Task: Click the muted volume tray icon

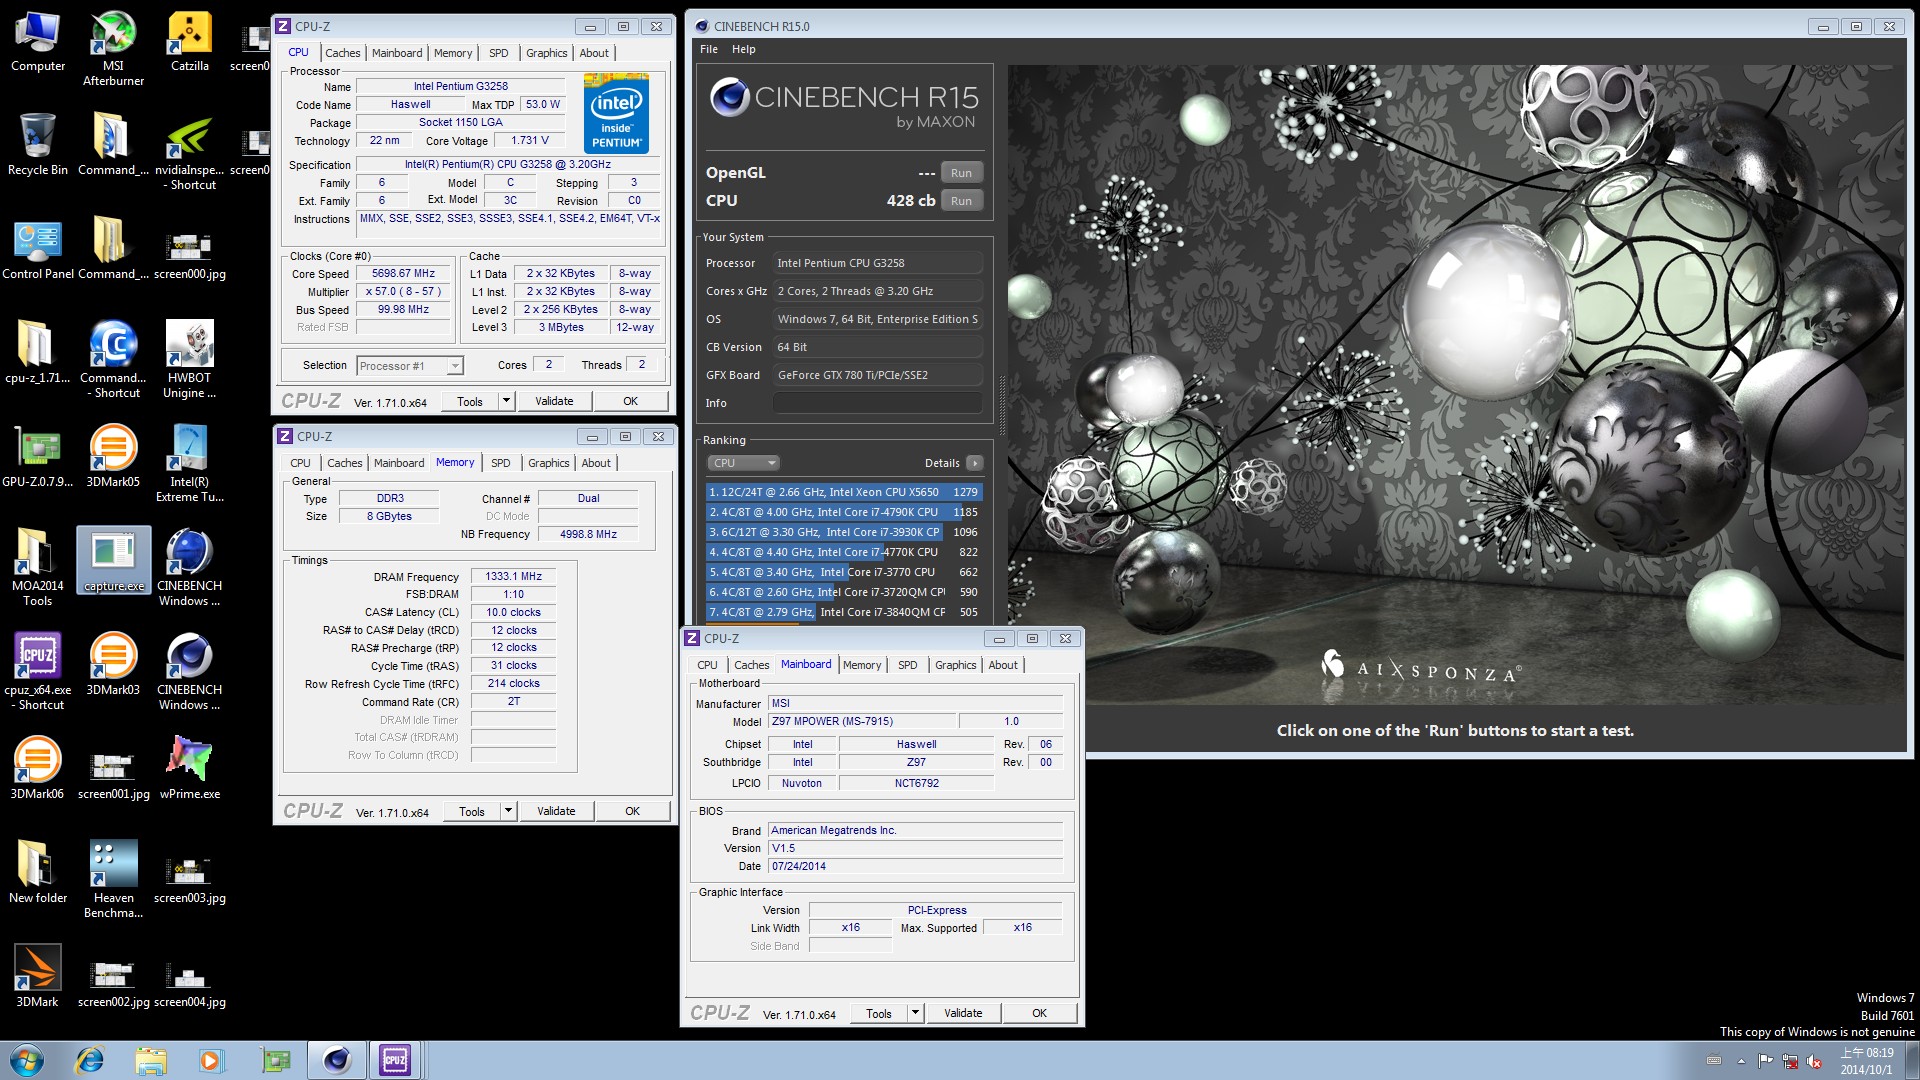Action: tap(1814, 1061)
